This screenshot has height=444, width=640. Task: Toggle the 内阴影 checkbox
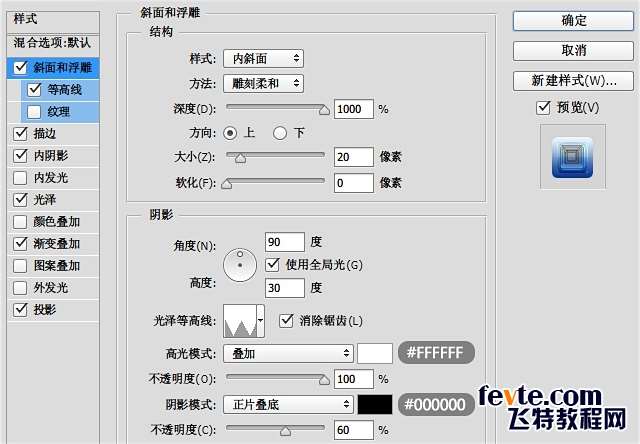click(x=20, y=155)
